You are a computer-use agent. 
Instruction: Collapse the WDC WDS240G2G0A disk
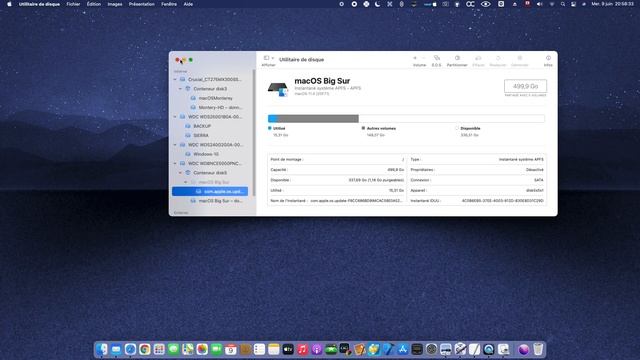click(175, 145)
